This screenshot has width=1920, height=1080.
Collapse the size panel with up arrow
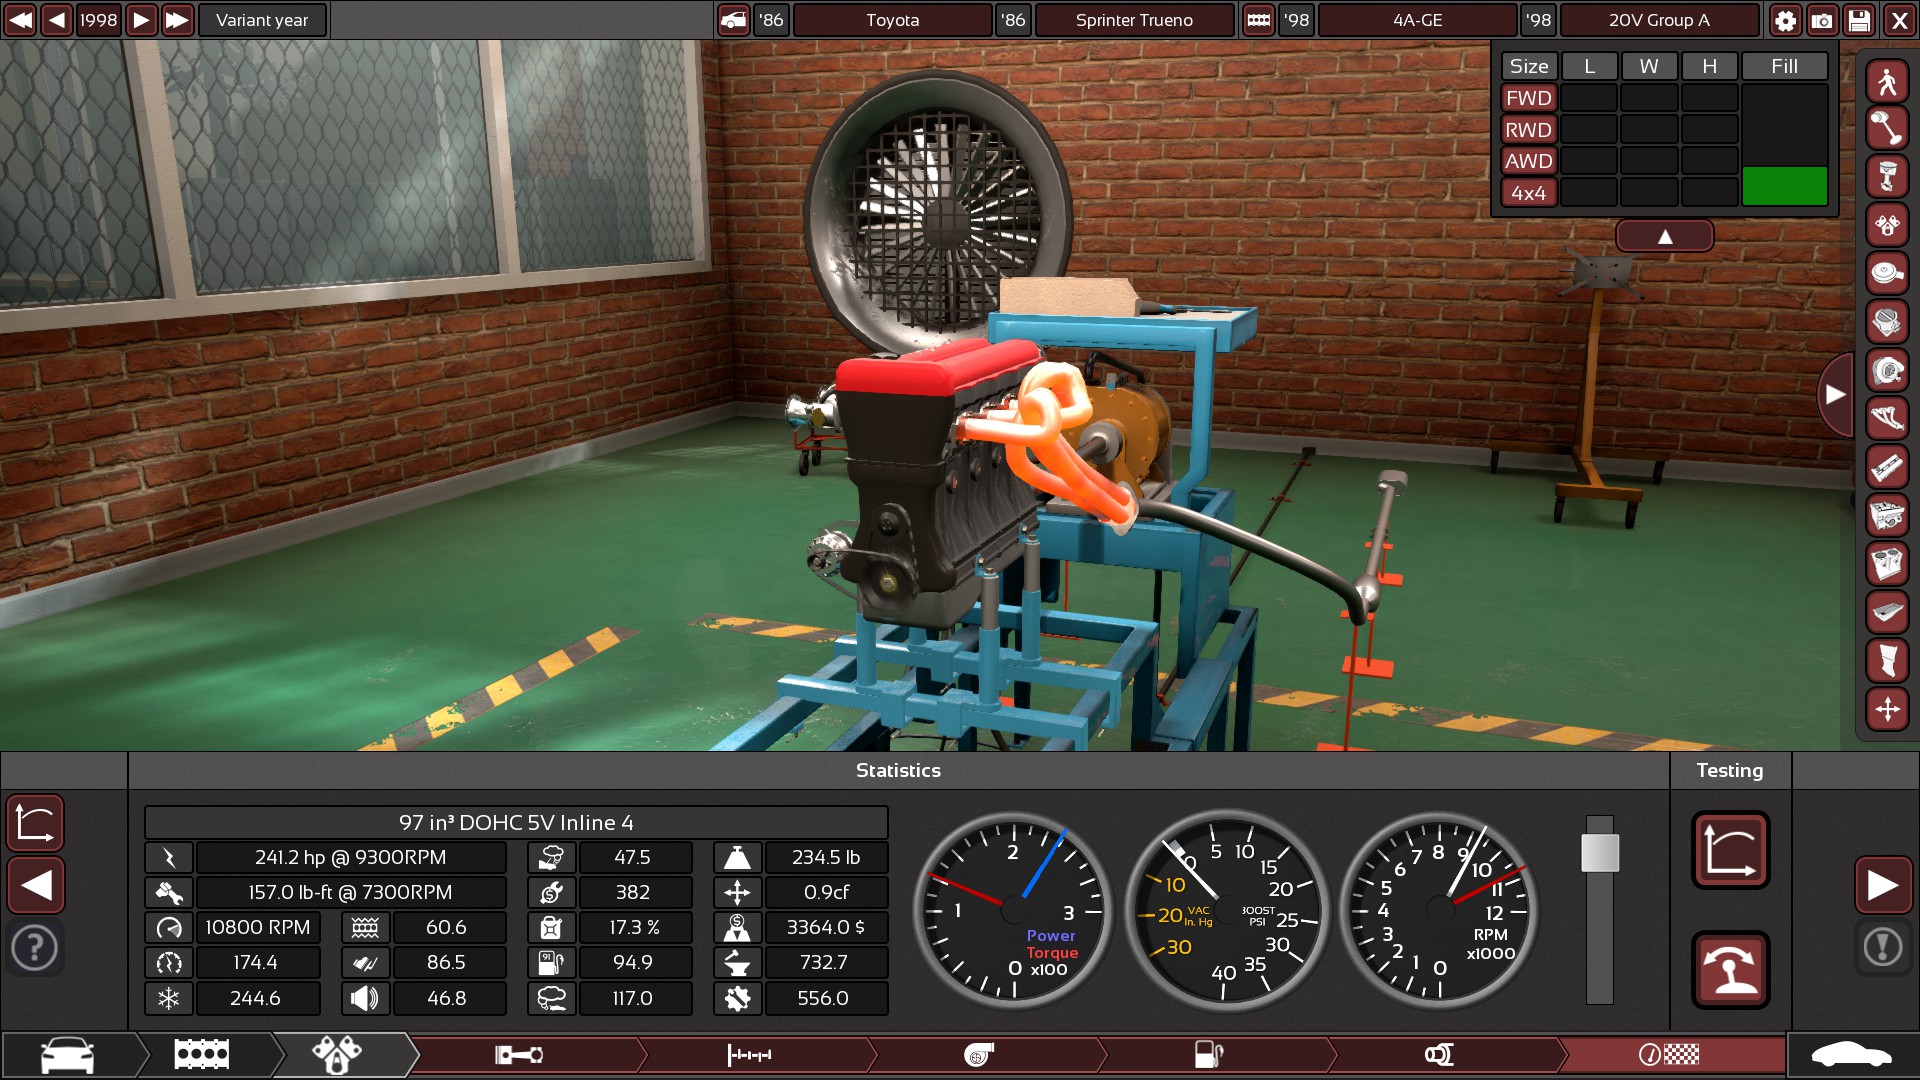tap(1664, 237)
